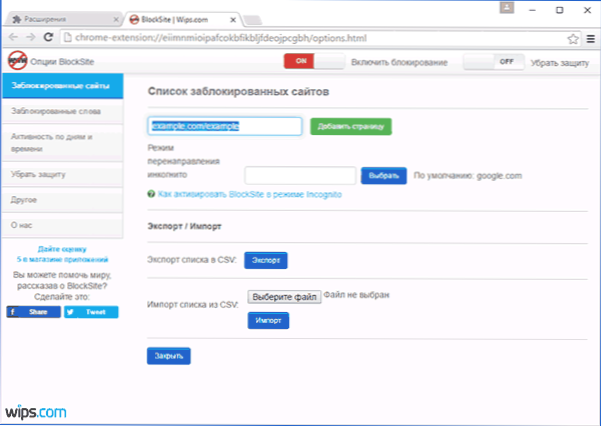Open a new tab button

[252, 20]
